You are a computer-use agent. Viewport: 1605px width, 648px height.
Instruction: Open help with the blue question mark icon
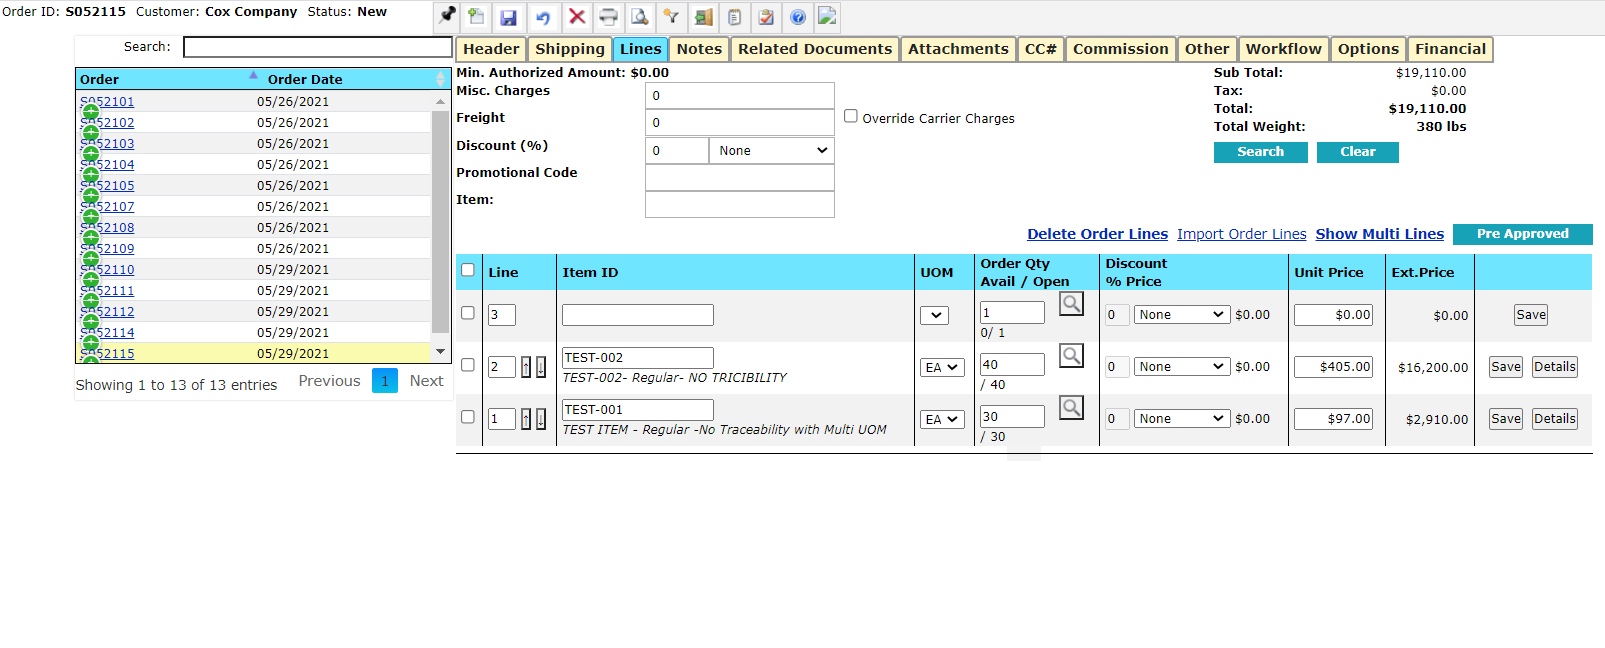pyautogui.click(x=798, y=17)
